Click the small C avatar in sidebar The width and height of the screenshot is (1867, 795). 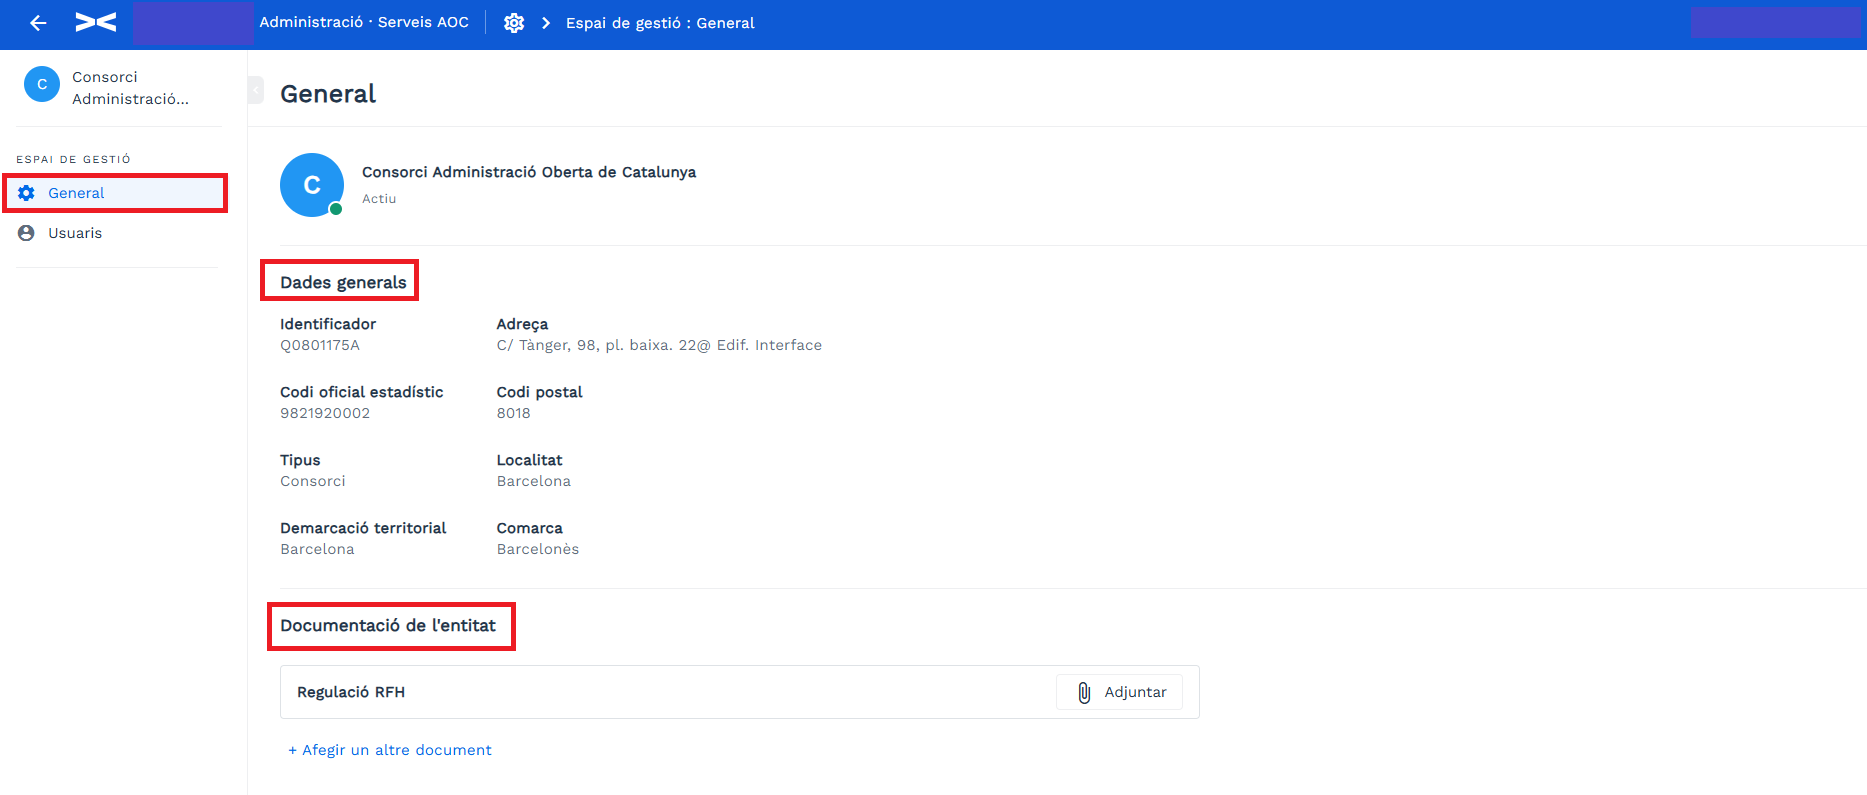pyautogui.click(x=42, y=85)
